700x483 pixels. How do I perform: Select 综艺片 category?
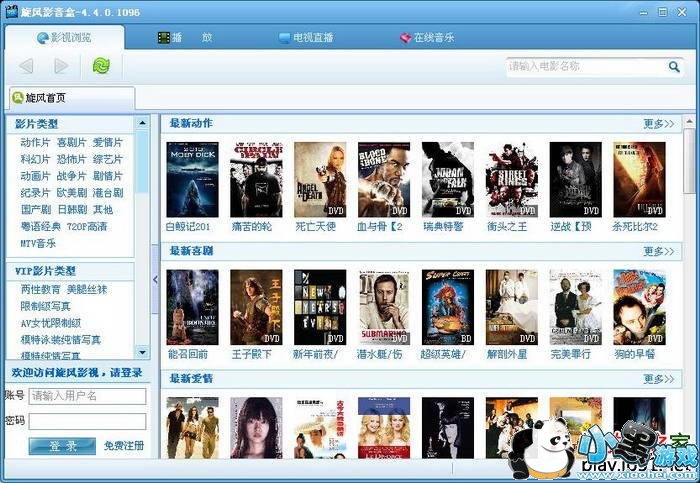pyautogui.click(x=108, y=159)
